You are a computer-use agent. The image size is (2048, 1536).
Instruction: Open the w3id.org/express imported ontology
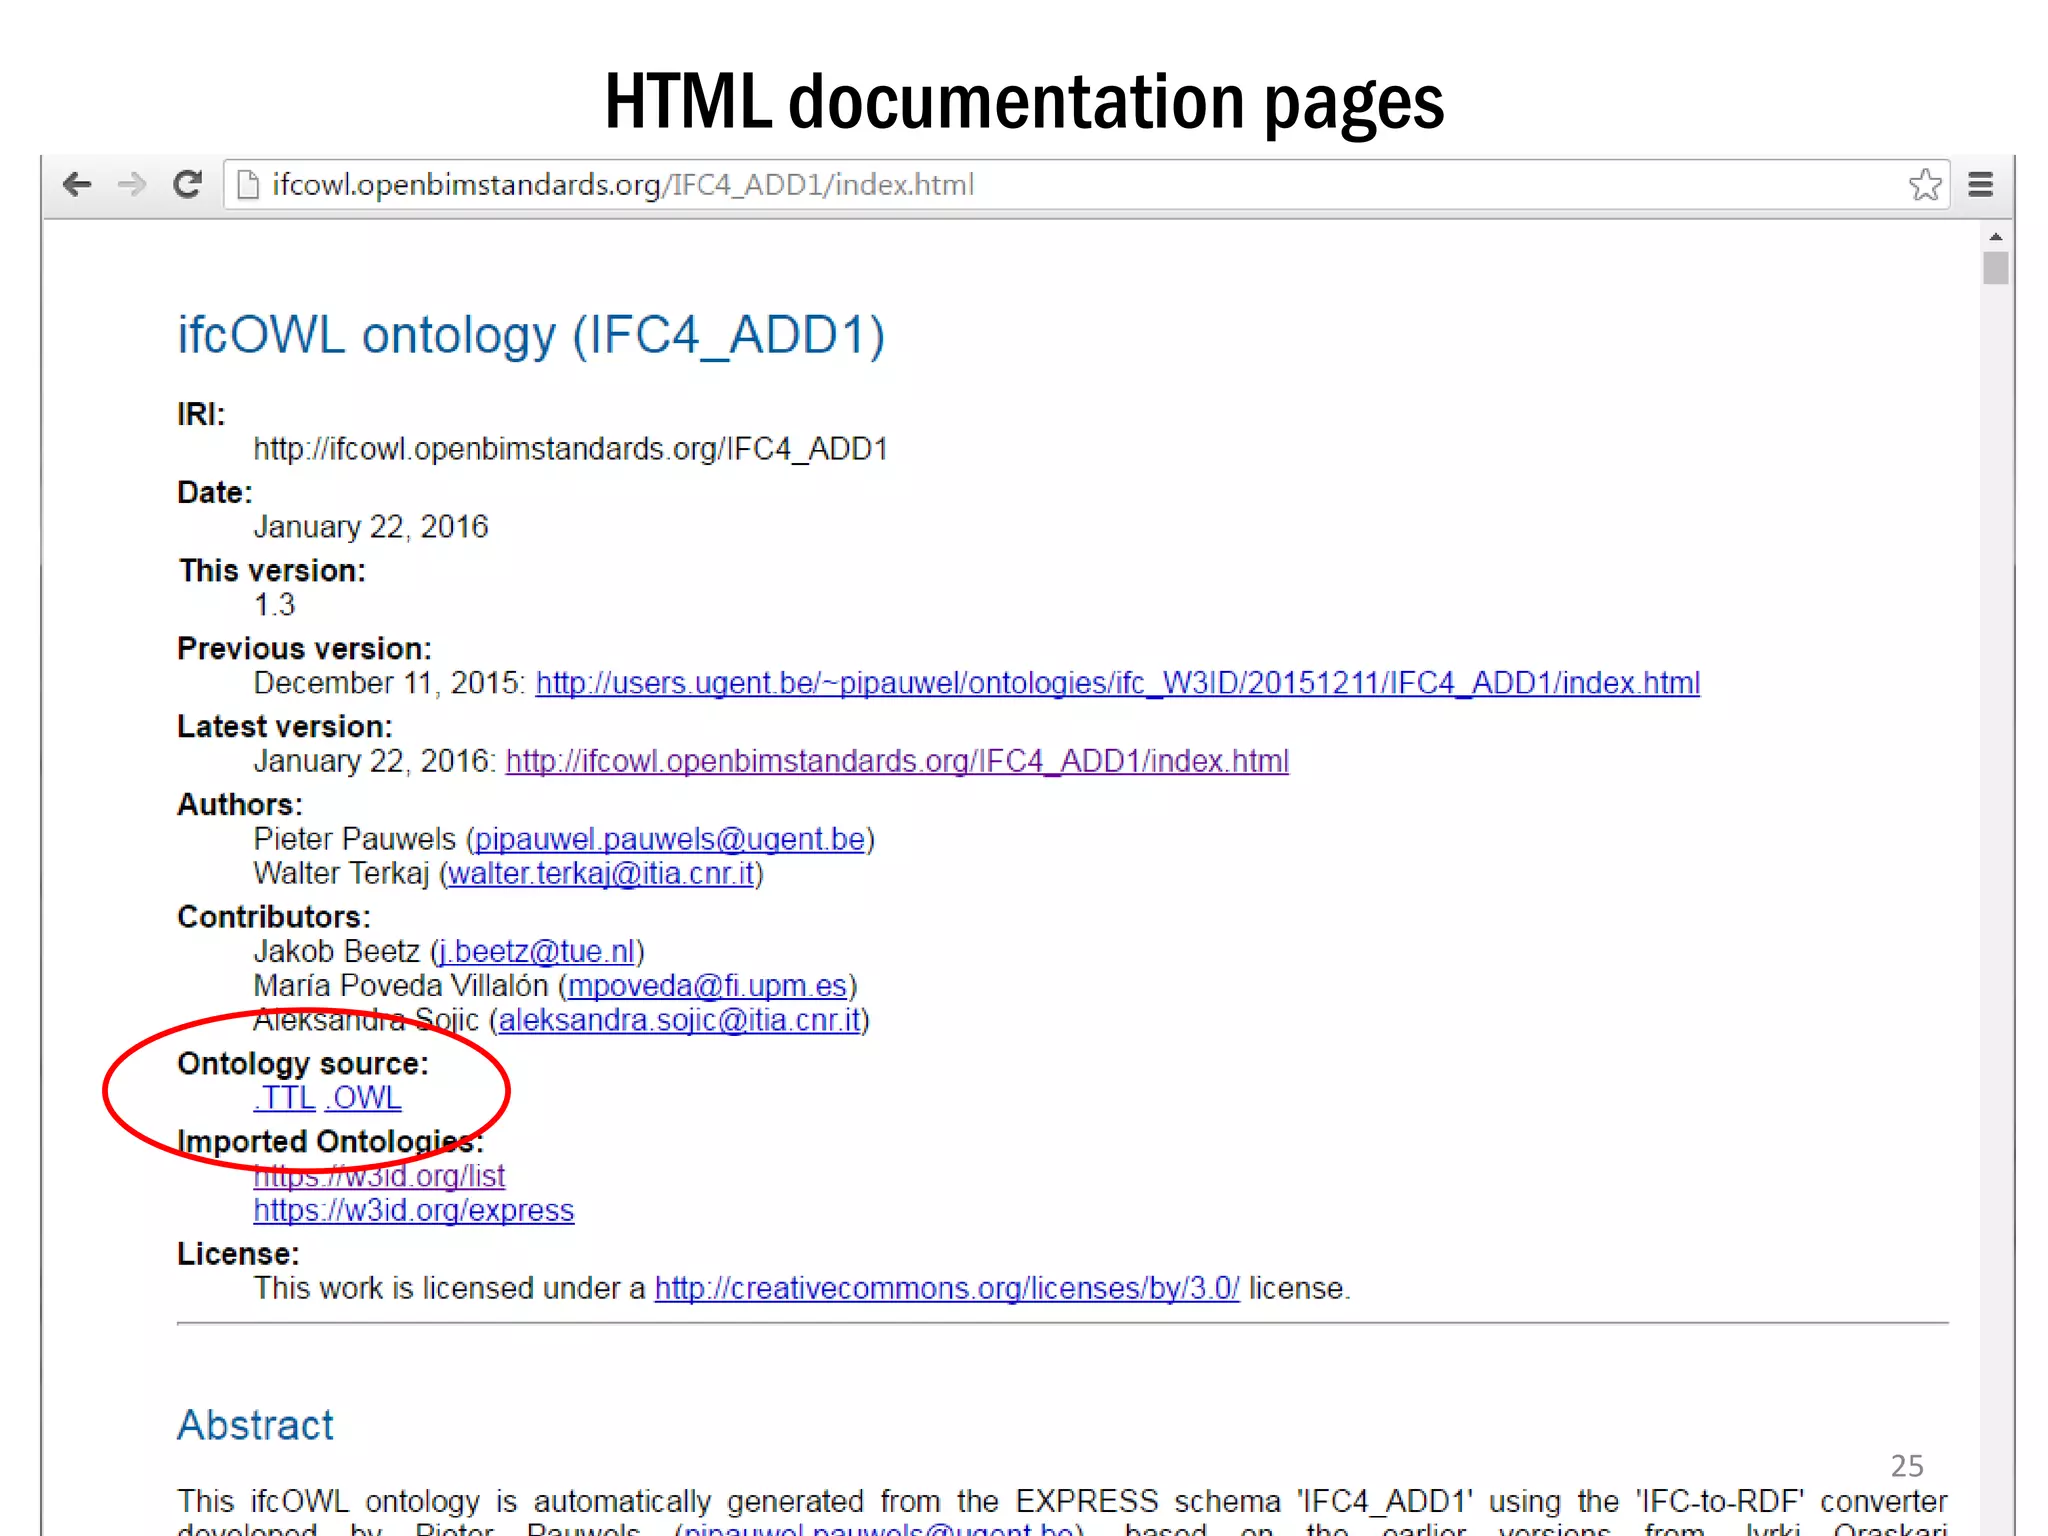click(414, 1211)
